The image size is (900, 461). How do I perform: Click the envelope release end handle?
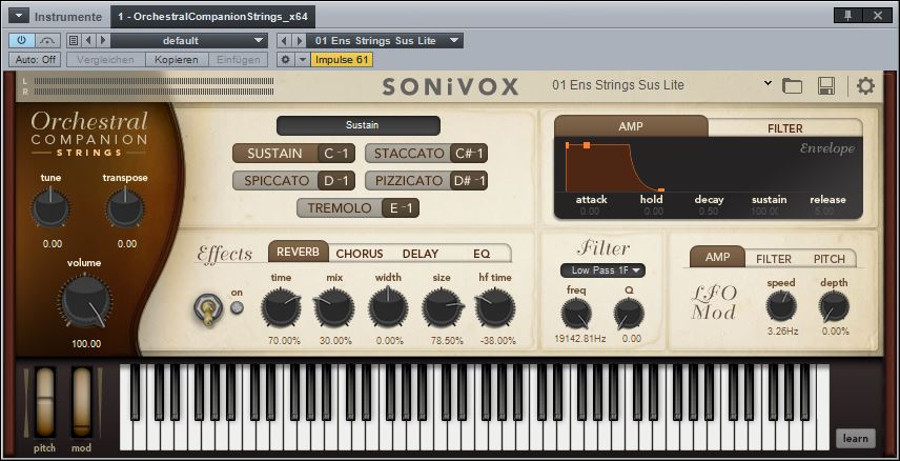661,189
